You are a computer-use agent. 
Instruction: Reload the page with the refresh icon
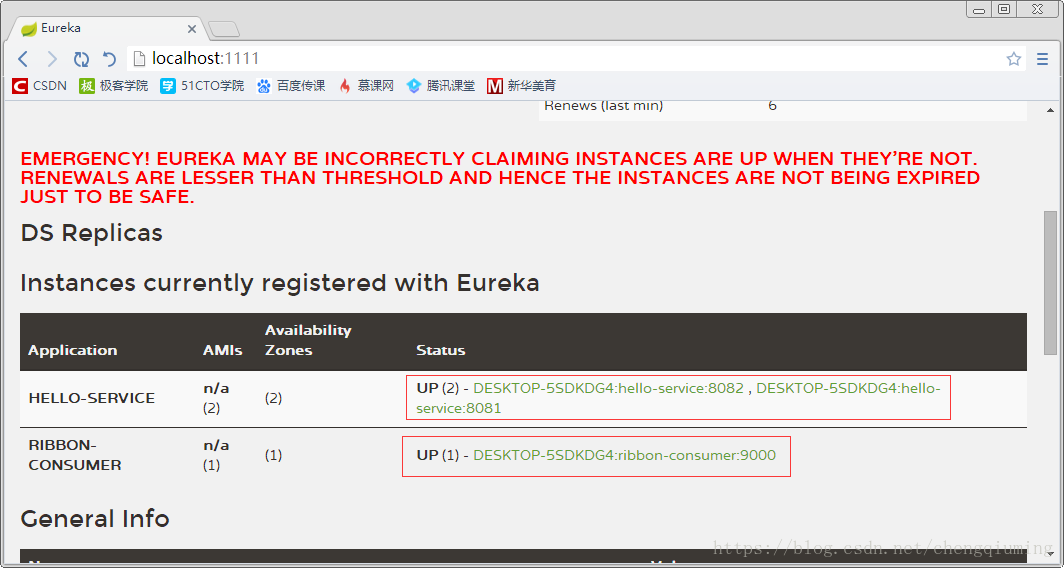[81, 59]
